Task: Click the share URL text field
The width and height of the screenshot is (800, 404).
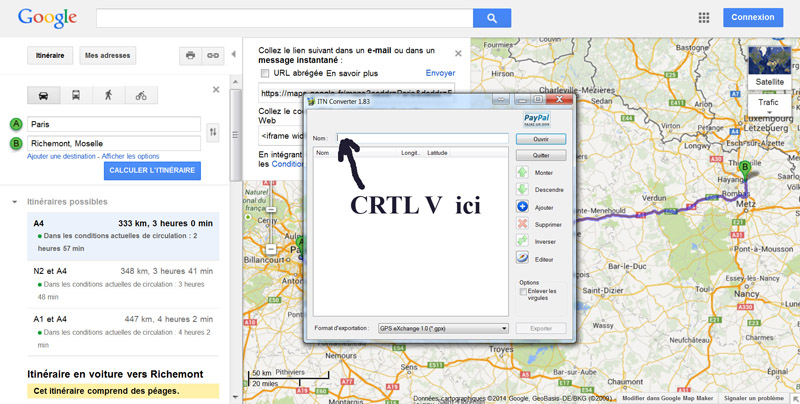Action: 356,94
